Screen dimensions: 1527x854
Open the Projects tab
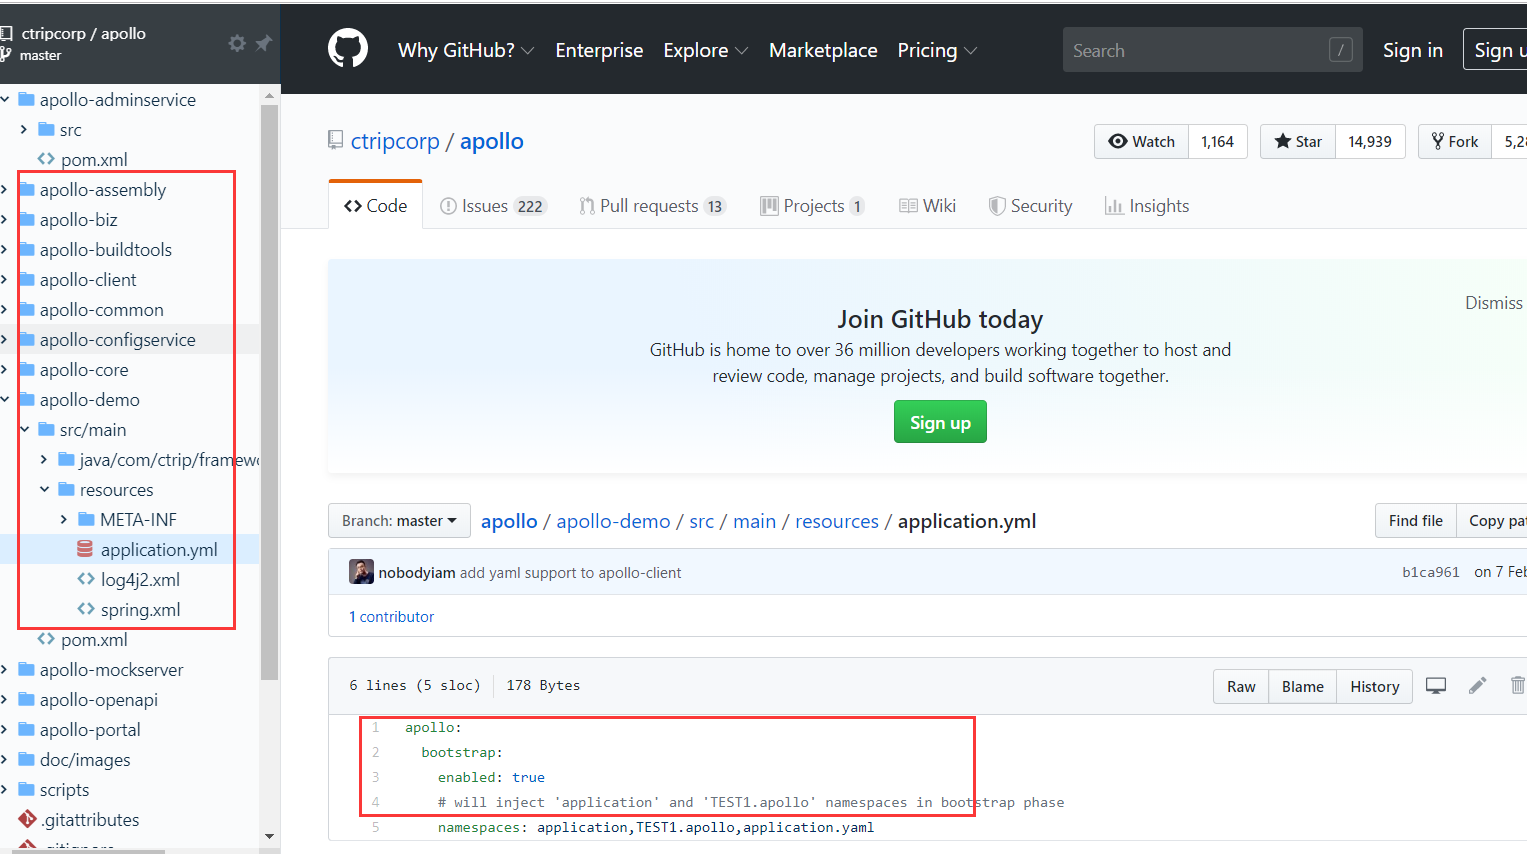(x=812, y=206)
